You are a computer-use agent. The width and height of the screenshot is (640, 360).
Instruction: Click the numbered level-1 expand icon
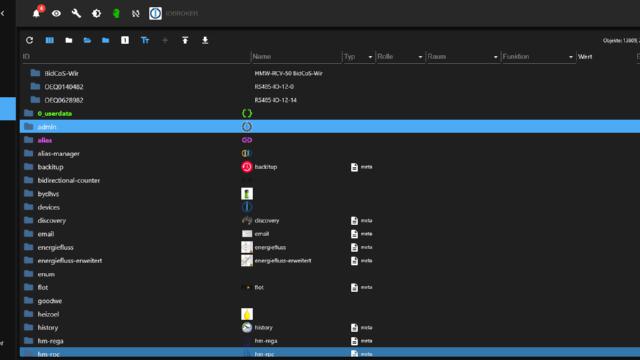coord(125,40)
